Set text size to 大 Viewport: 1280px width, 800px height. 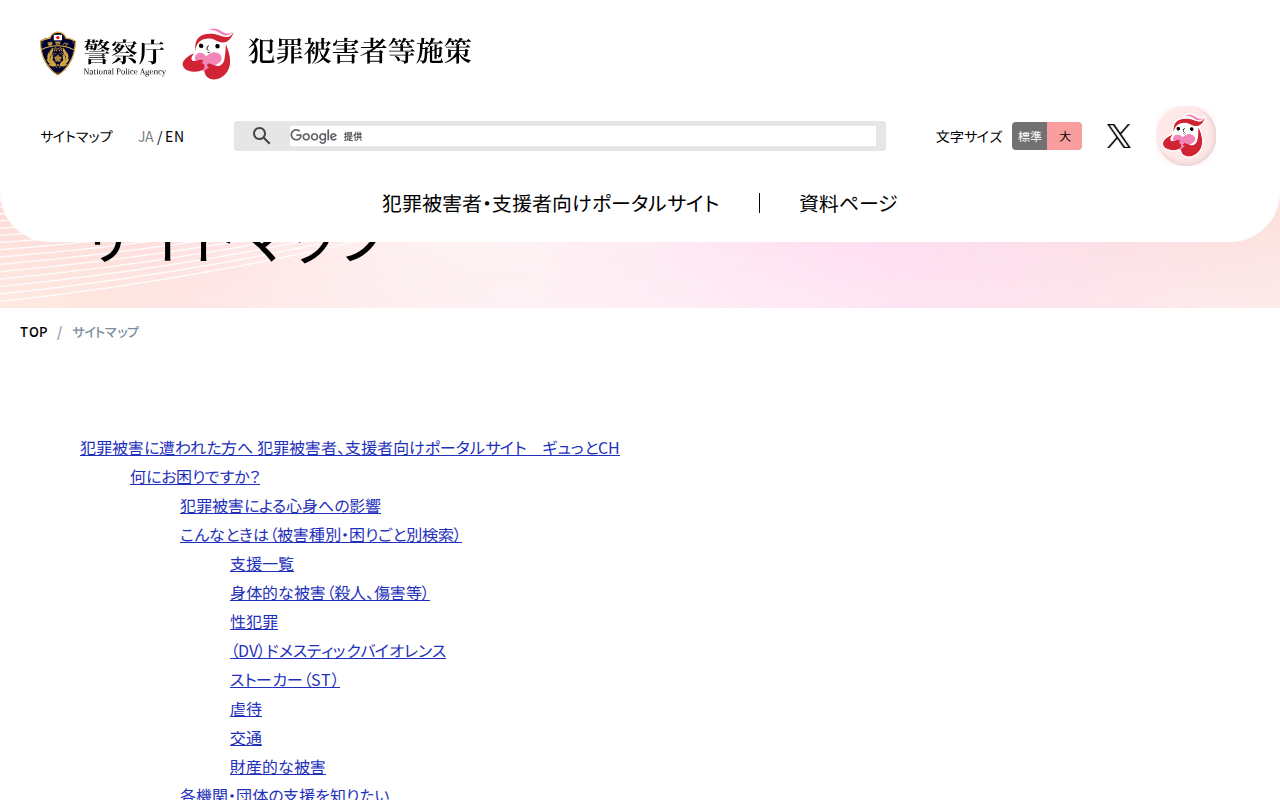[1065, 136]
